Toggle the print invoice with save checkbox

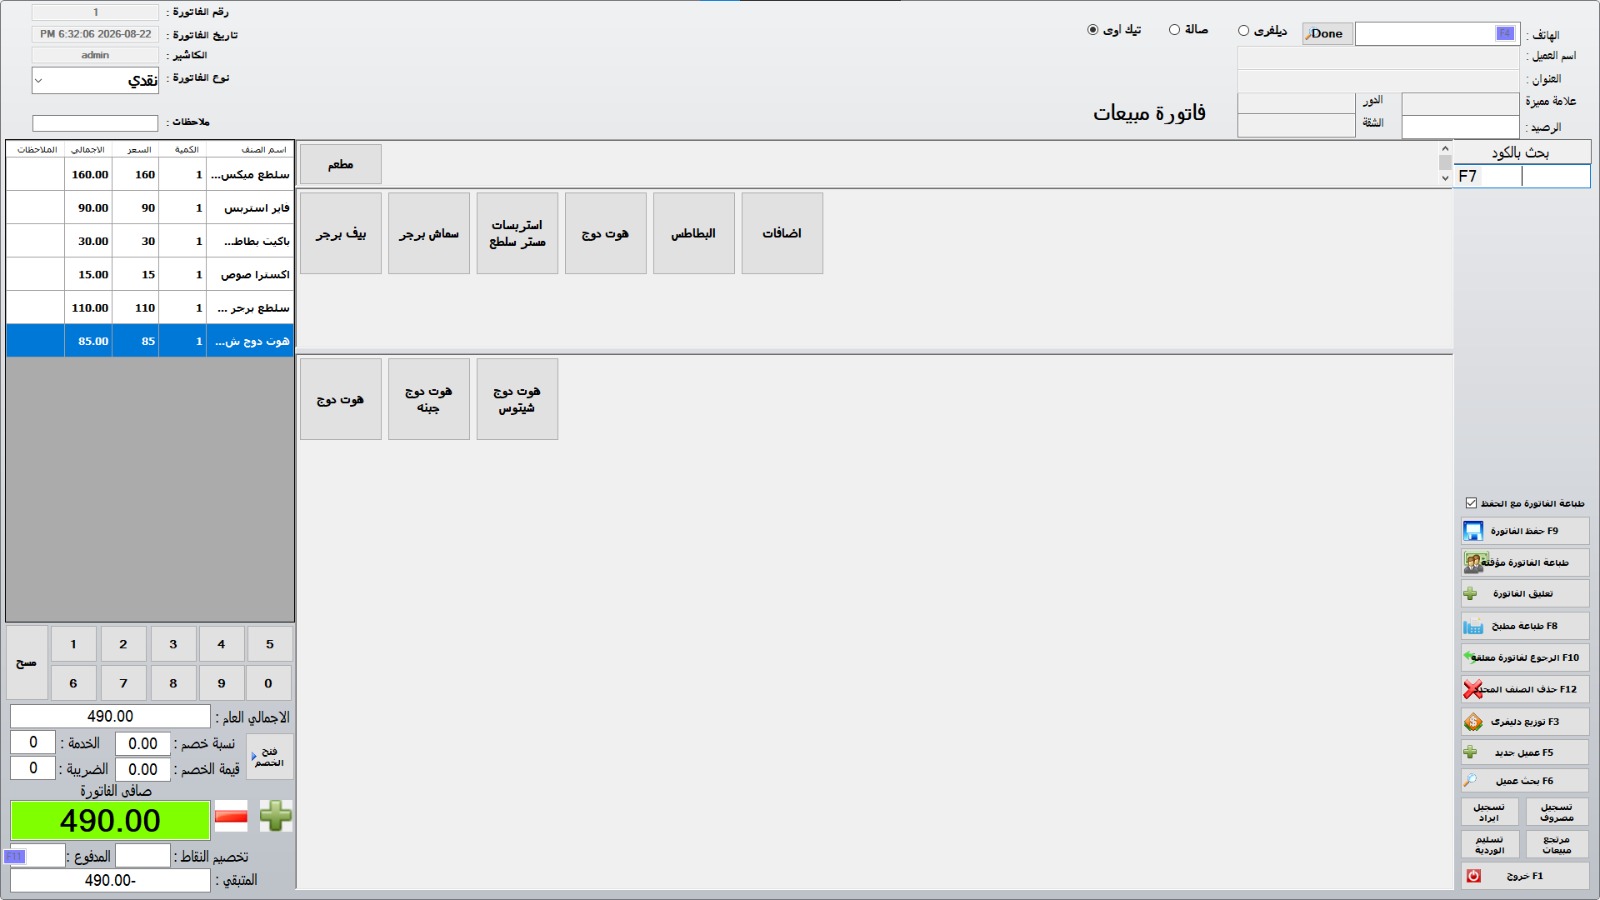1471,503
